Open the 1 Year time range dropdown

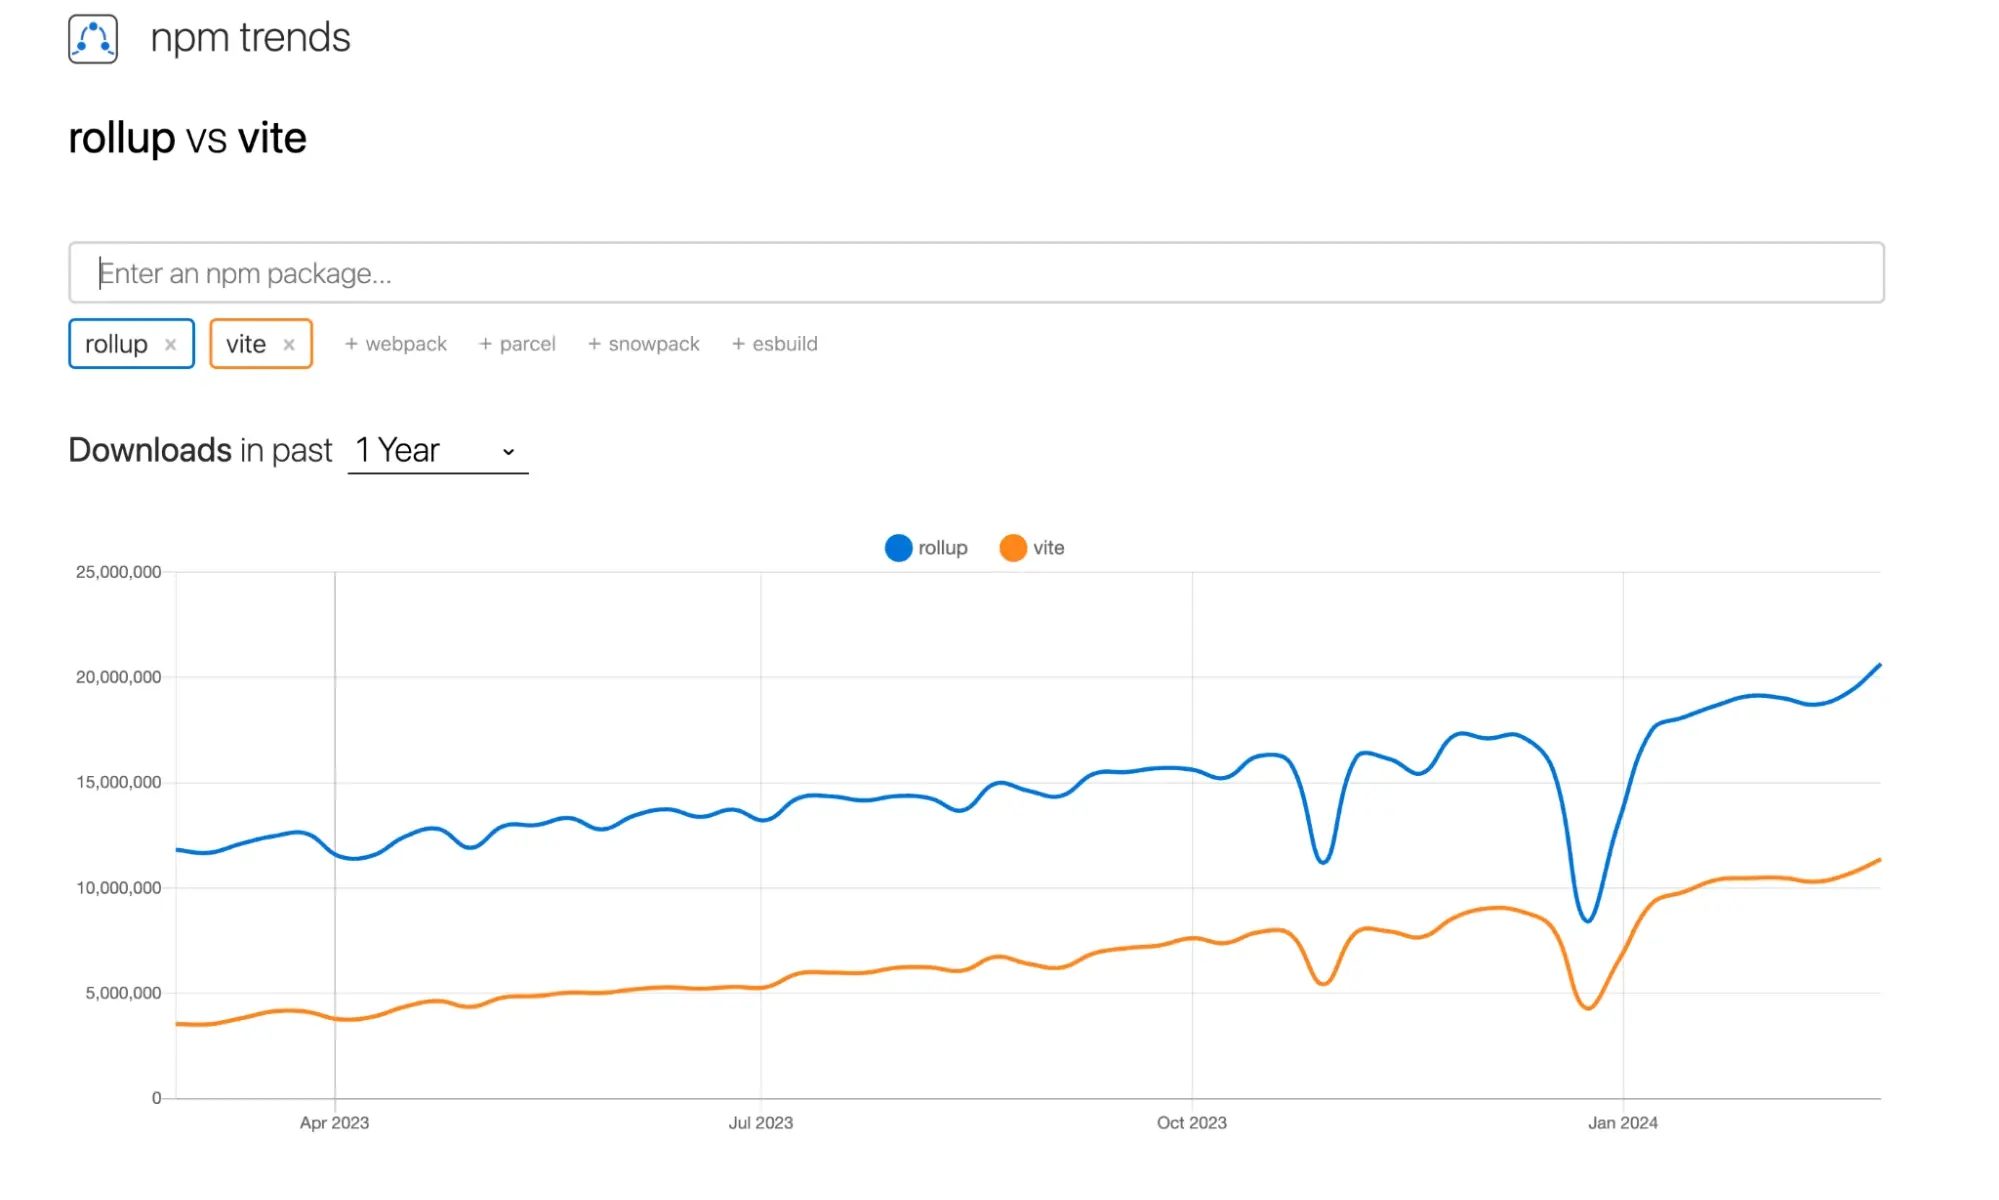tap(438, 451)
